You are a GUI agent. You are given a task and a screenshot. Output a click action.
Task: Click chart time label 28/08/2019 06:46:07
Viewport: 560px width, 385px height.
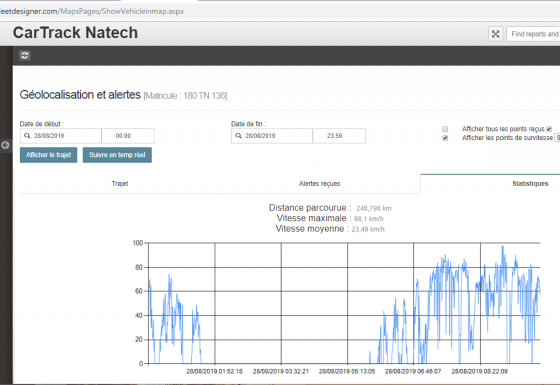pyautogui.click(x=413, y=371)
